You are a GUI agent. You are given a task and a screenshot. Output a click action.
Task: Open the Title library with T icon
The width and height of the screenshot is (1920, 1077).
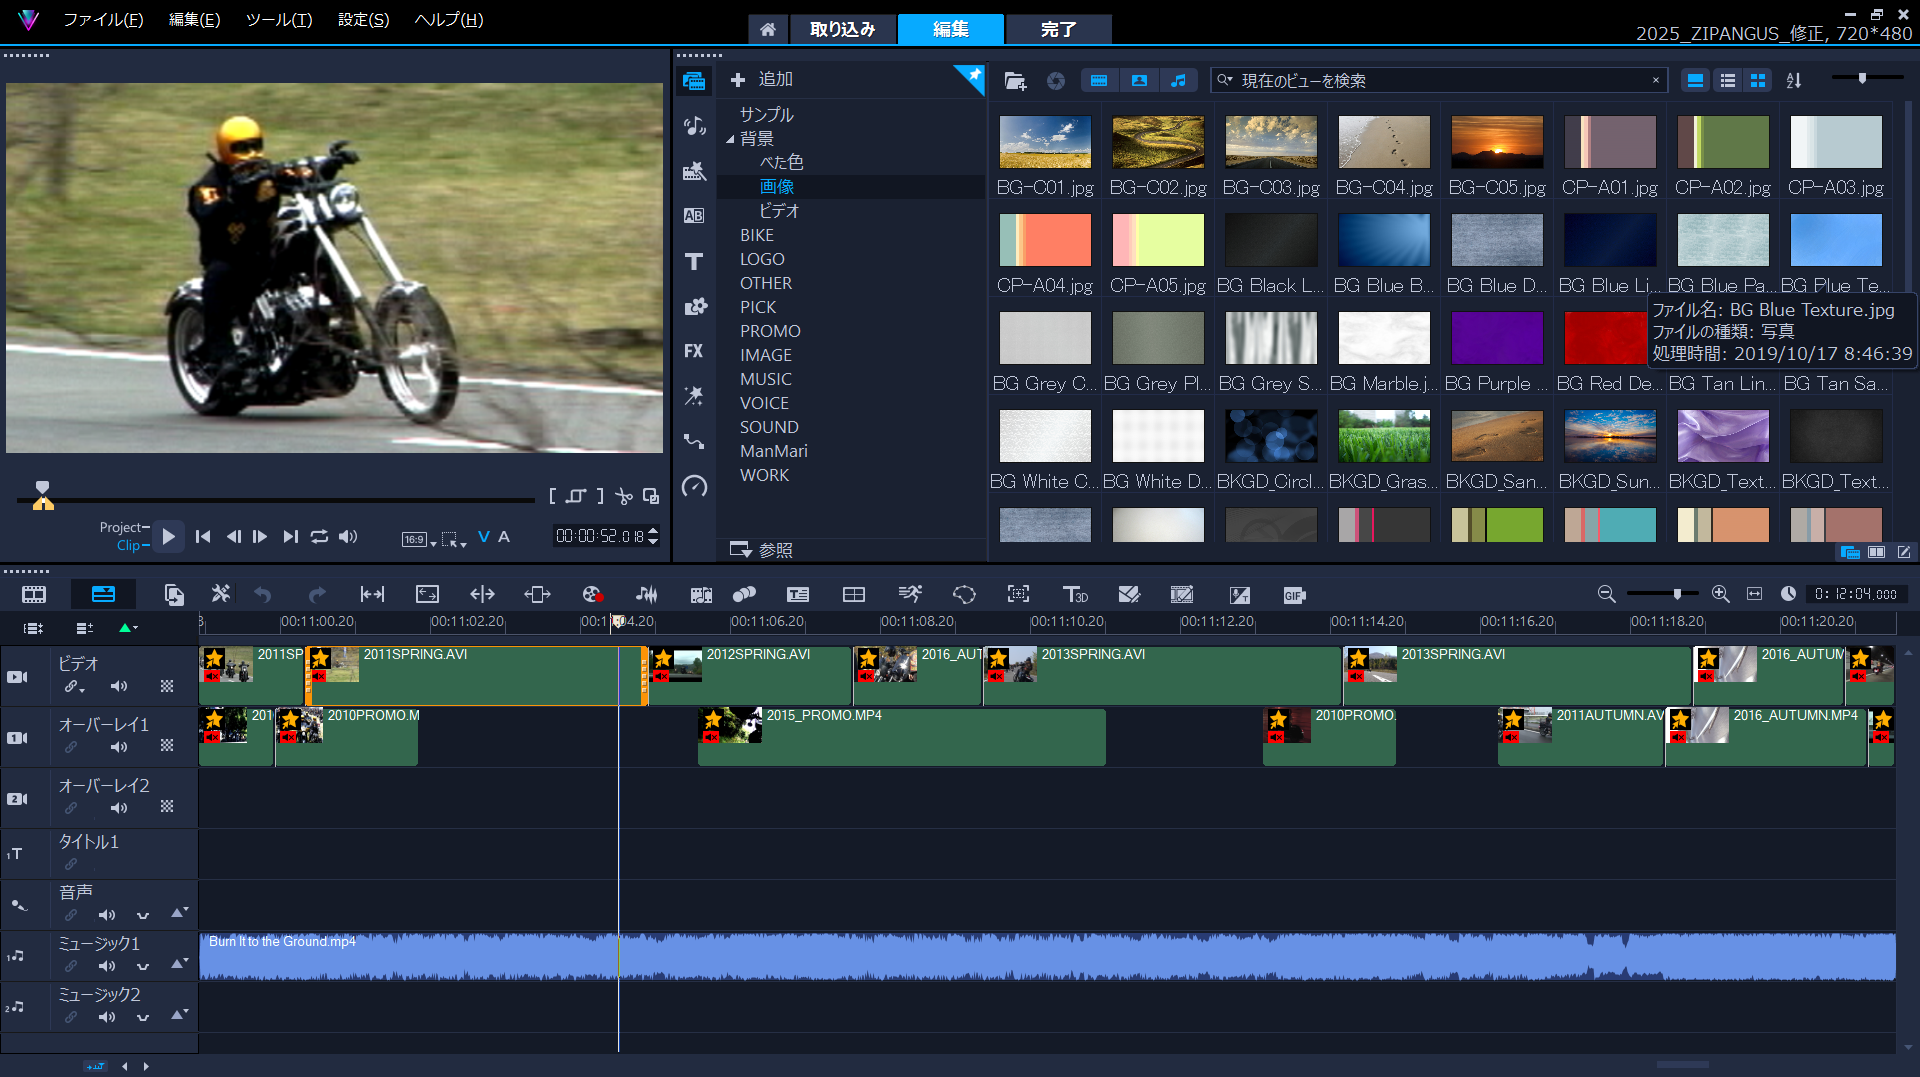pos(694,261)
